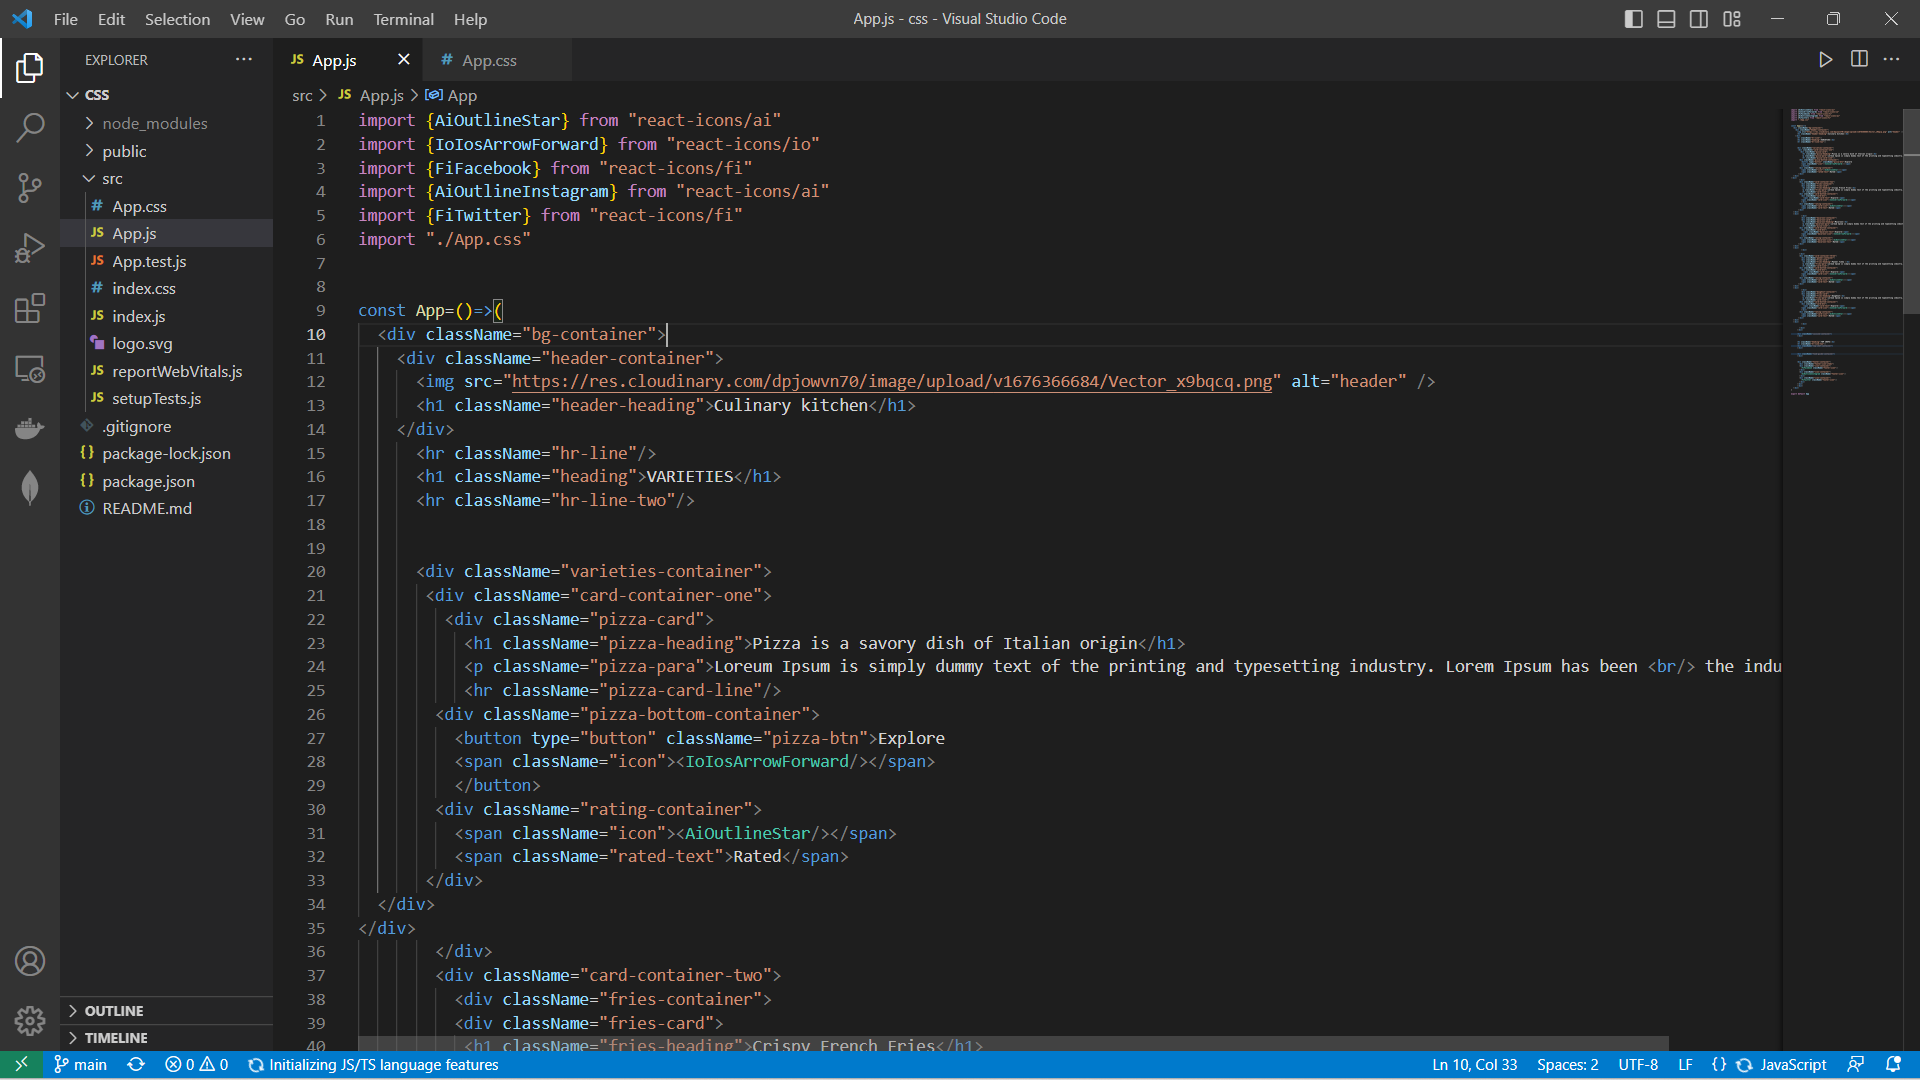Screen dimensions: 1920x1080
Task: Open the Terminal menu
Action: (403, 19)
